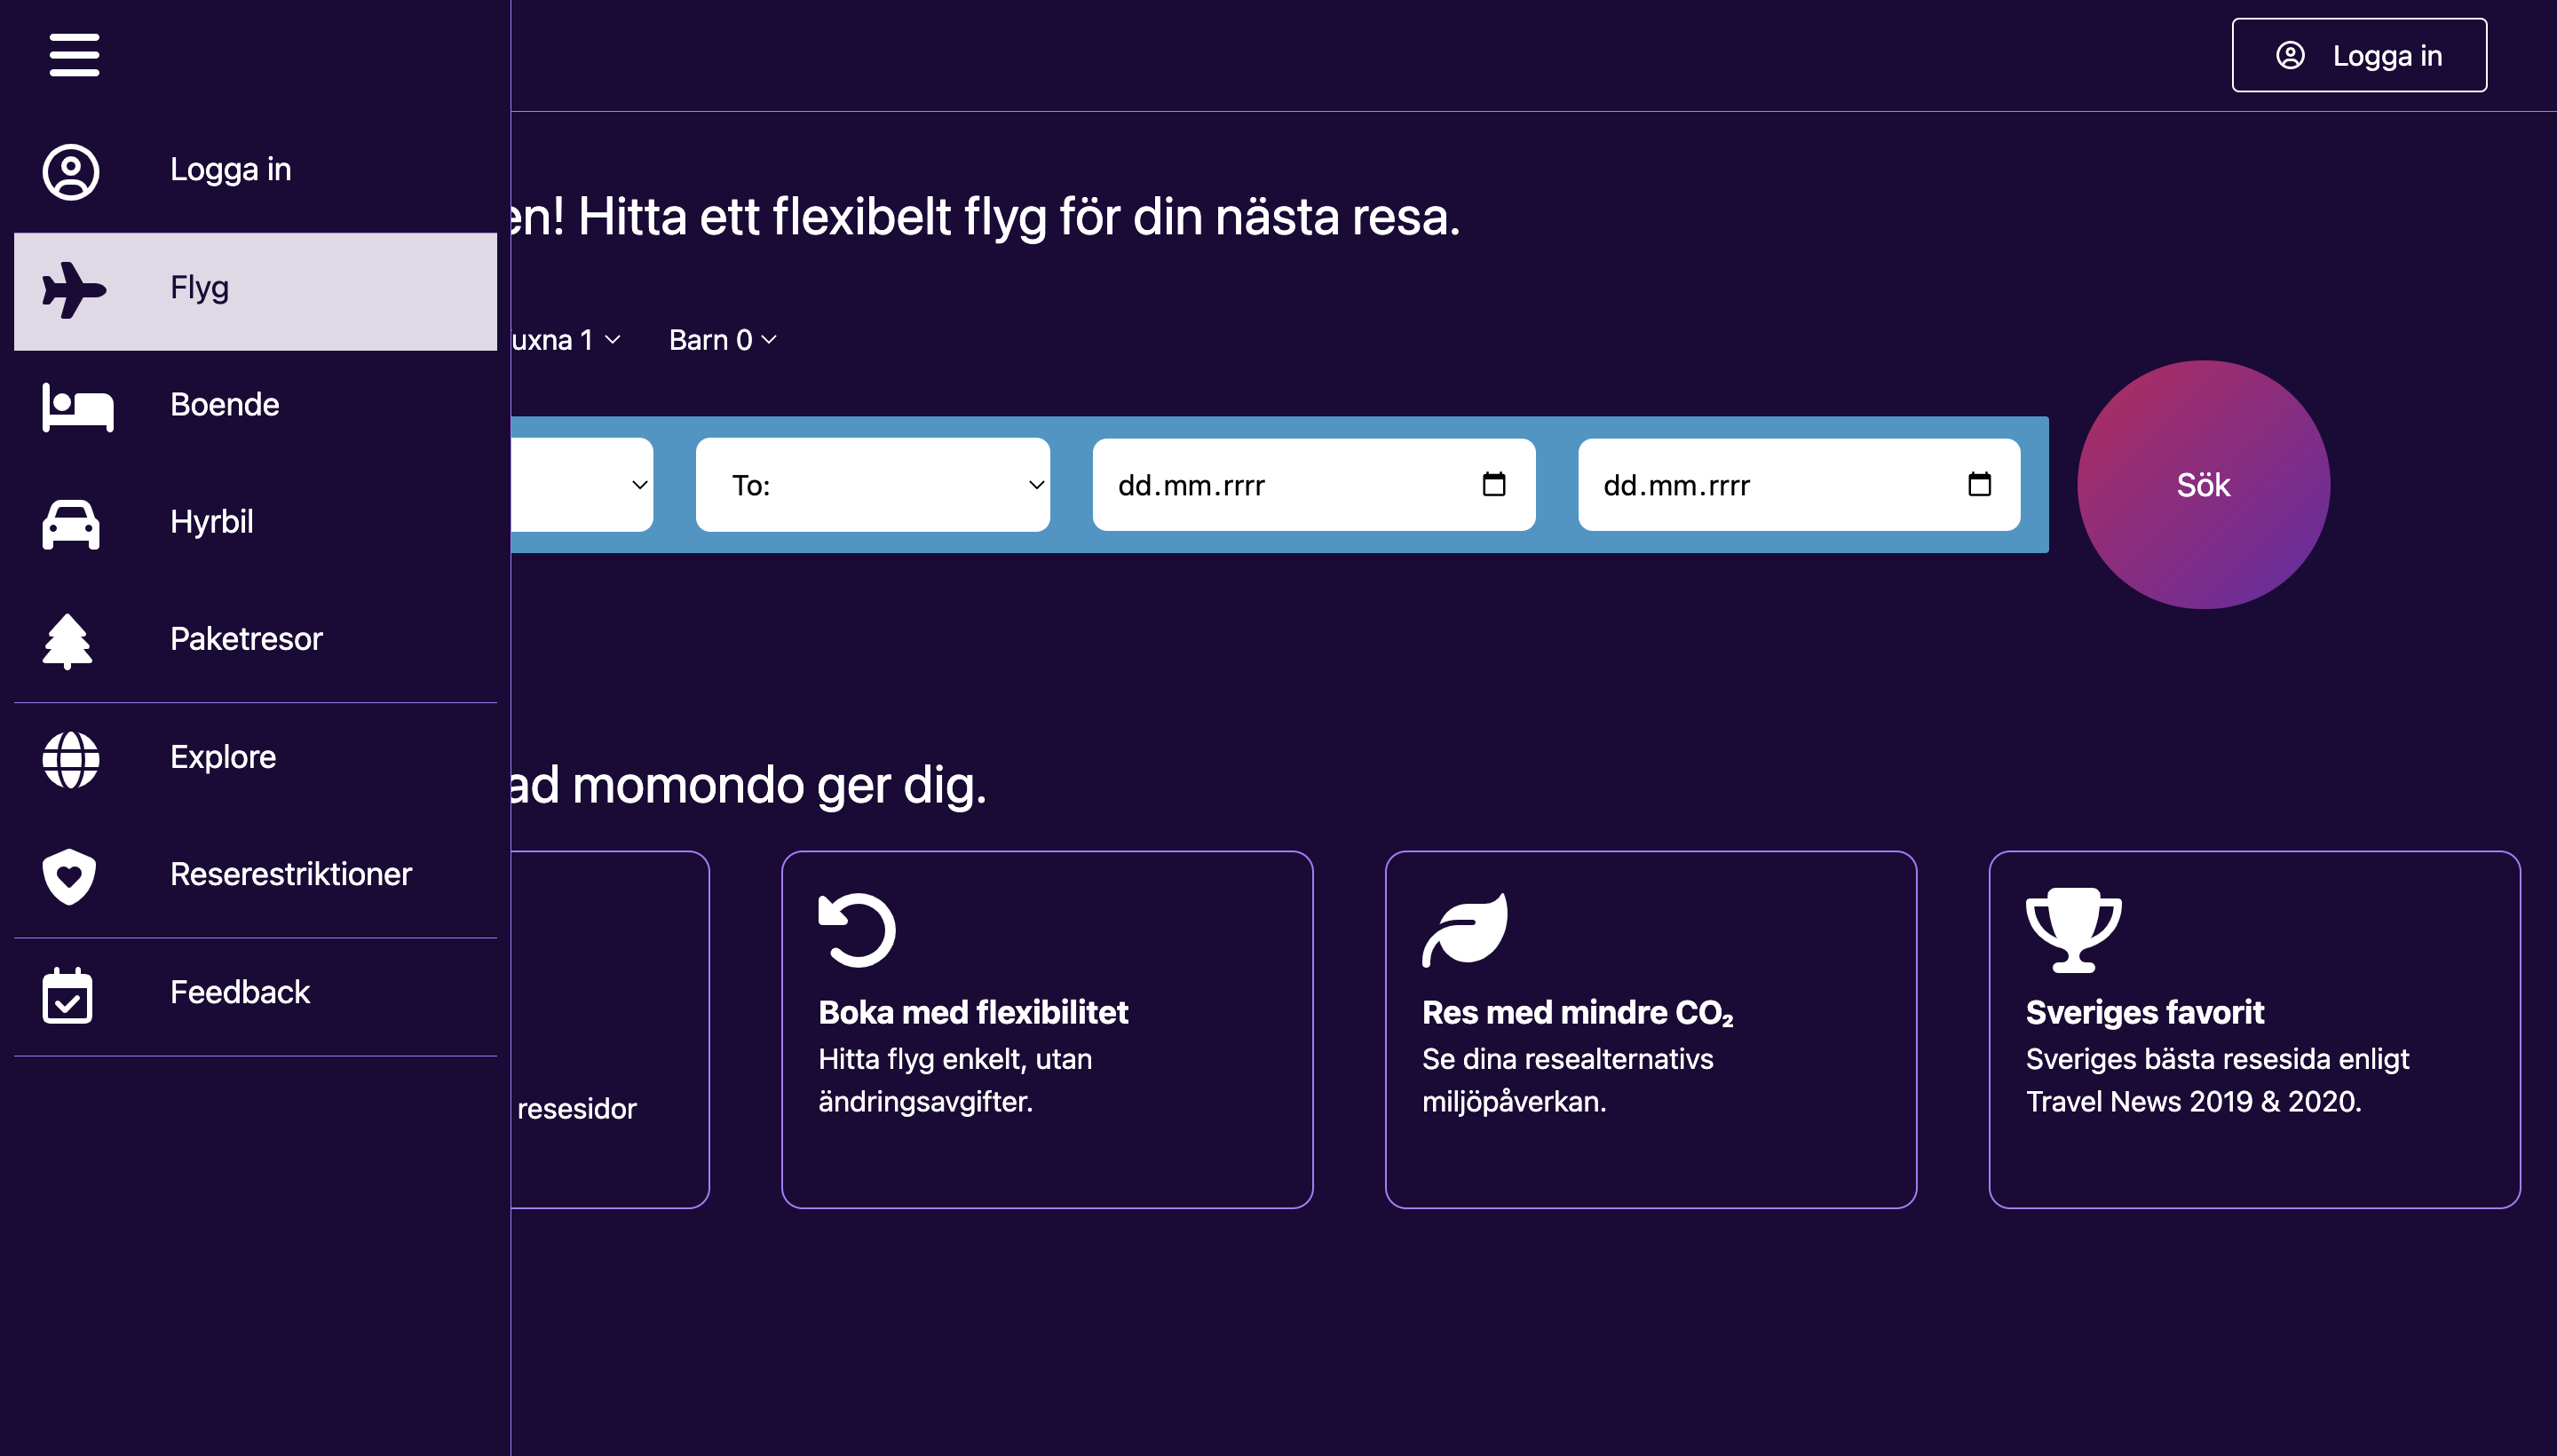Click the gradient circular Sök control

pos(2202,485)
